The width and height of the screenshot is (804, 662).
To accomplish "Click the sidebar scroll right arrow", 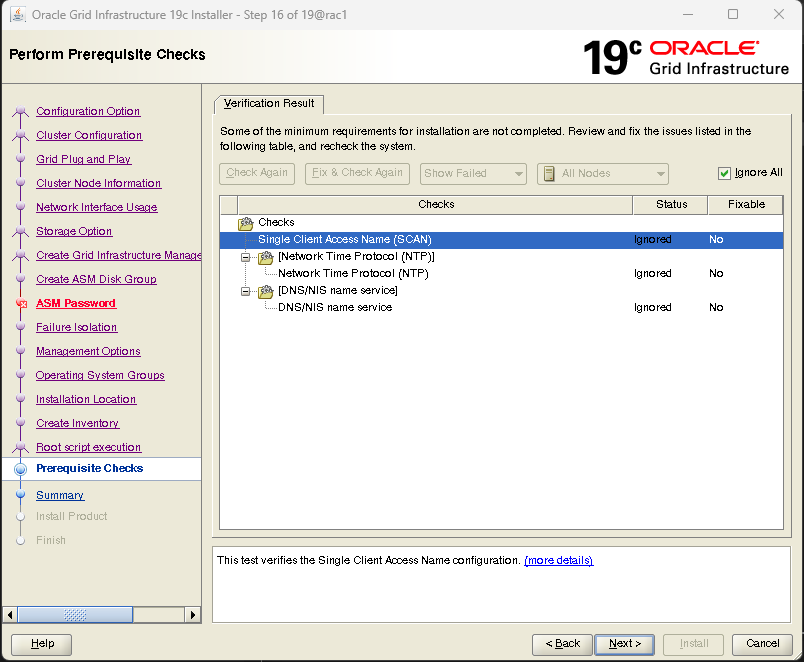I will click(192, 615).
